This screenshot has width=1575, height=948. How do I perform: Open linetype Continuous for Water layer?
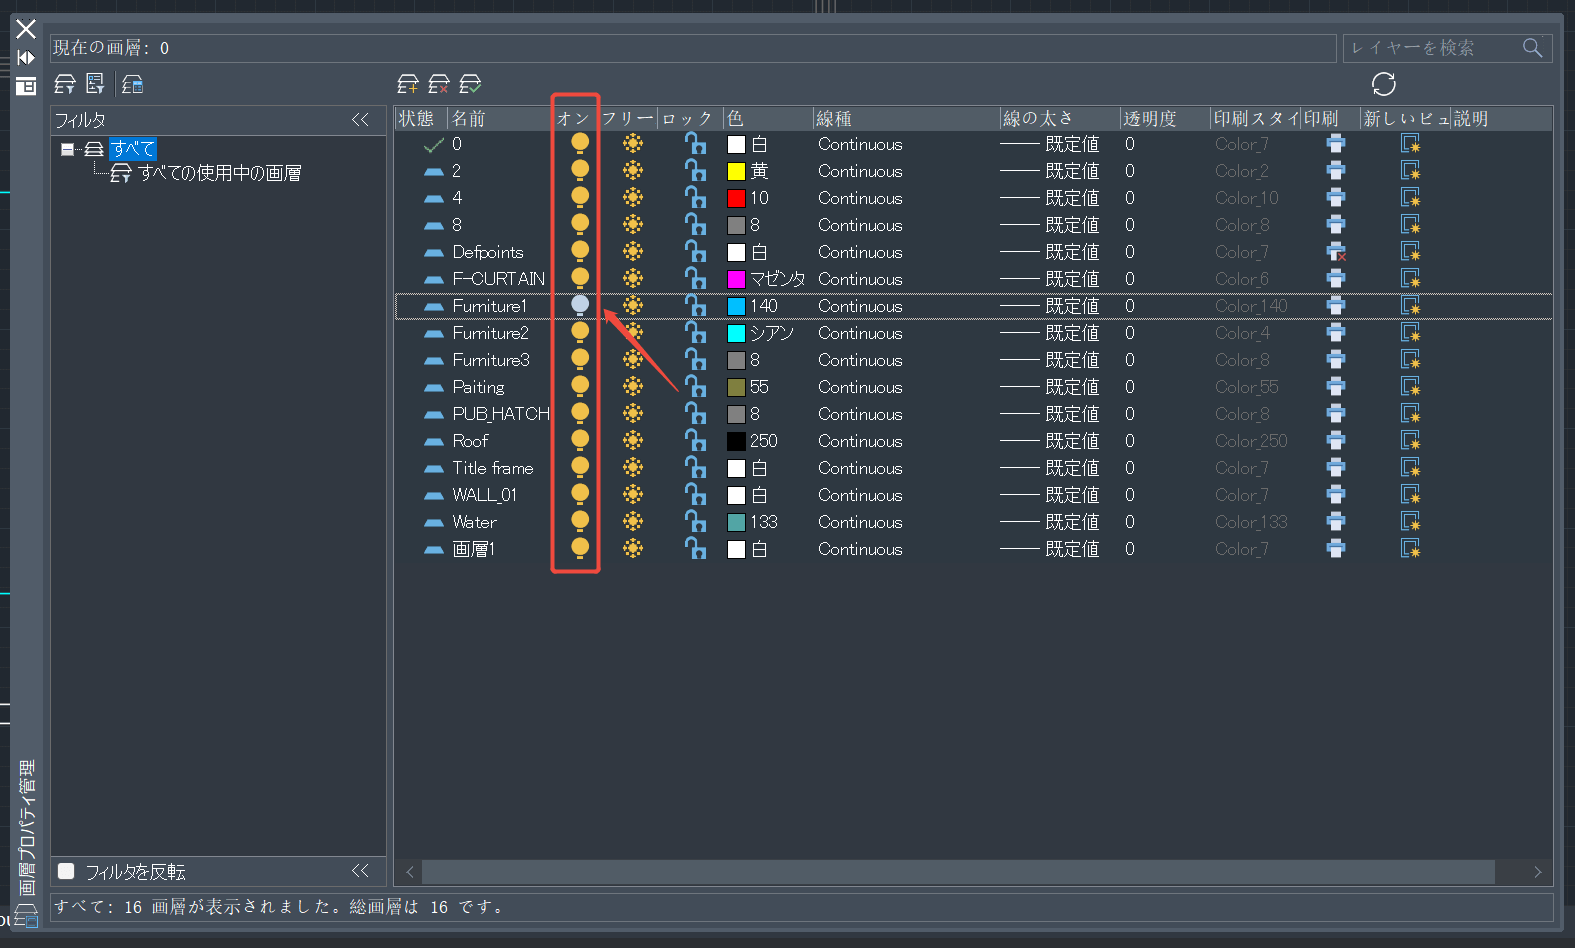(x=860, y=522)
